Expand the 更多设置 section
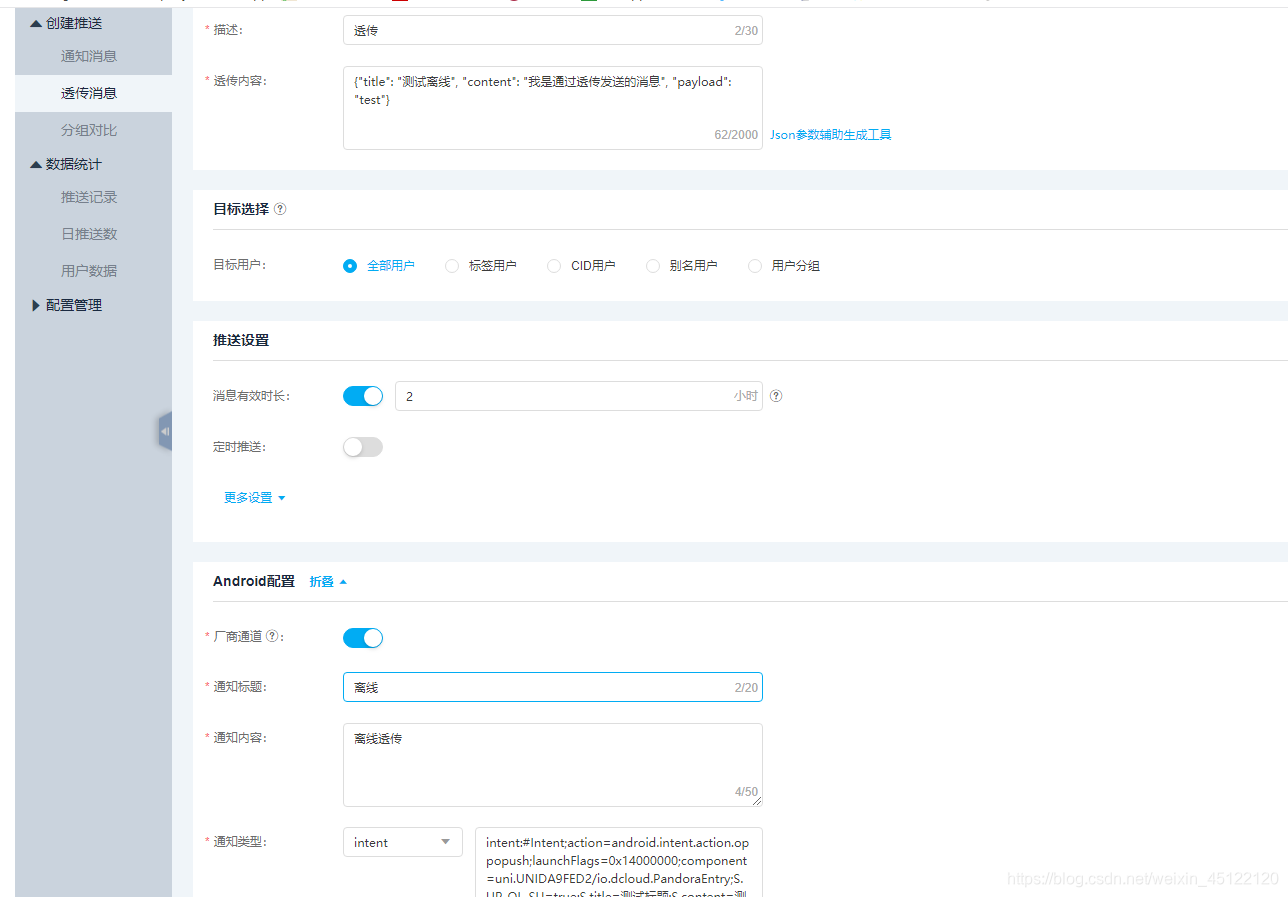The width and height of the screenshot is (1288, 897). [248, 497]
